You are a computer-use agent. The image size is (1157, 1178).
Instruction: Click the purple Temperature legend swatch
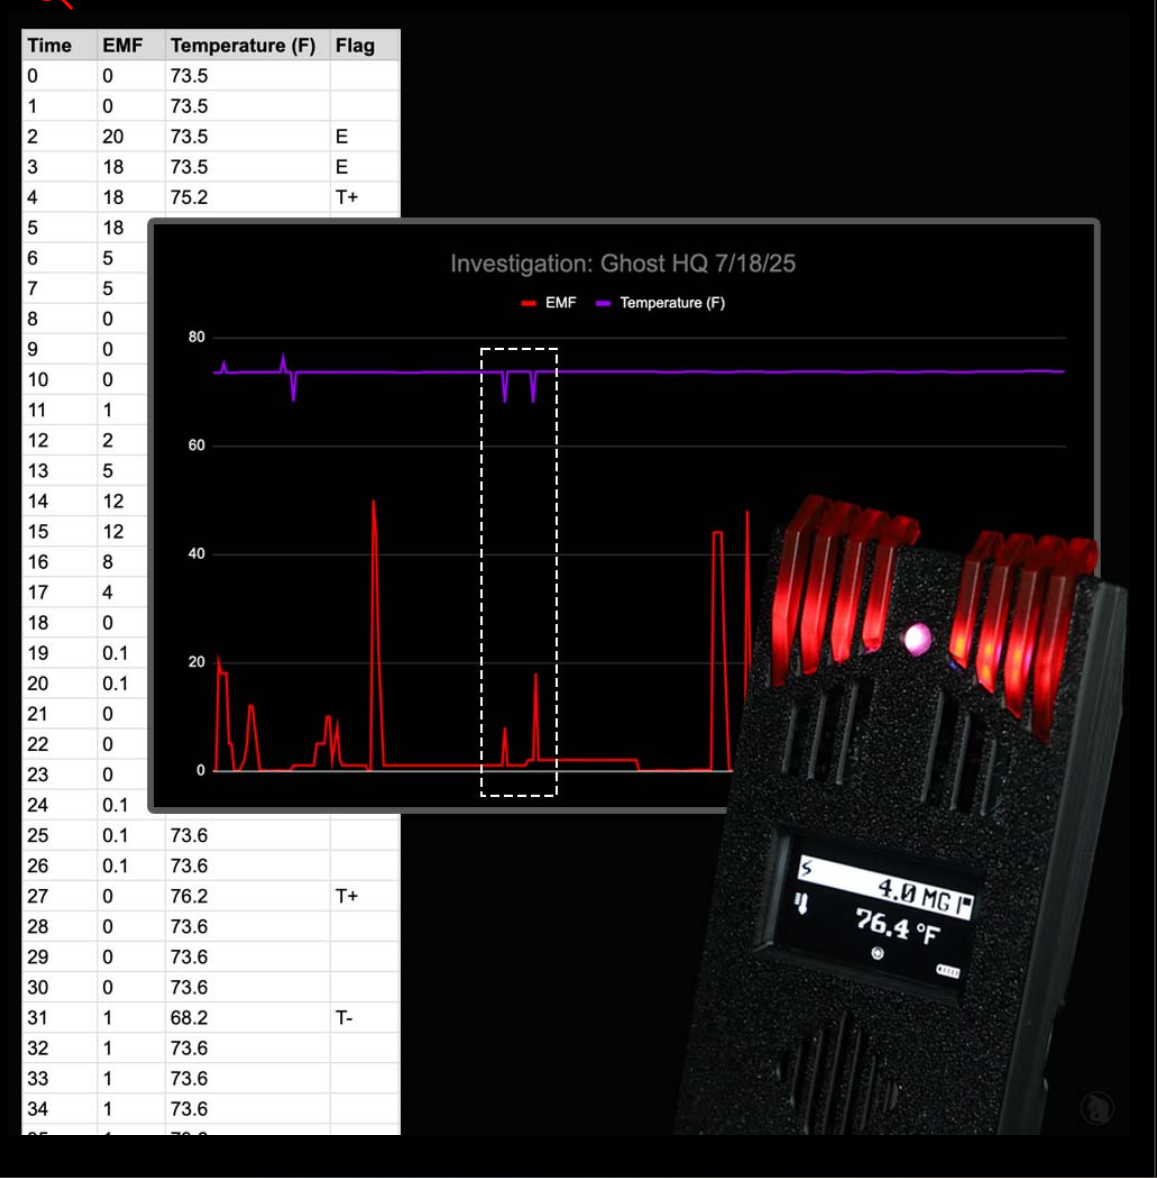tap(603, 303)
